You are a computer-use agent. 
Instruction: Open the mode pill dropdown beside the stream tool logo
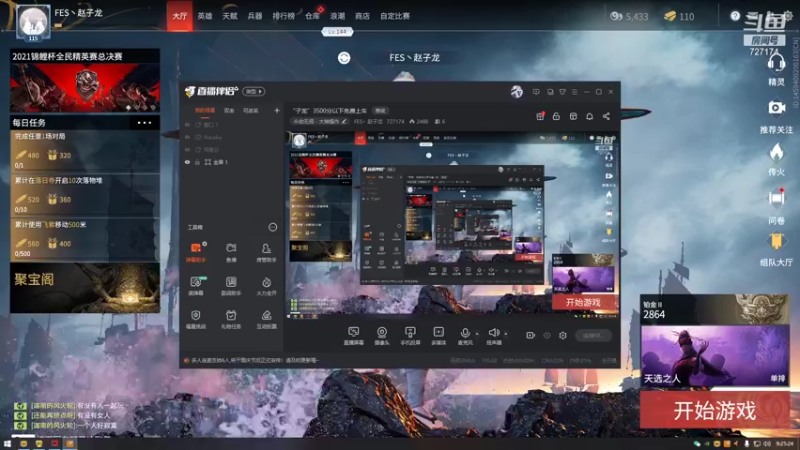coord(254,92)
